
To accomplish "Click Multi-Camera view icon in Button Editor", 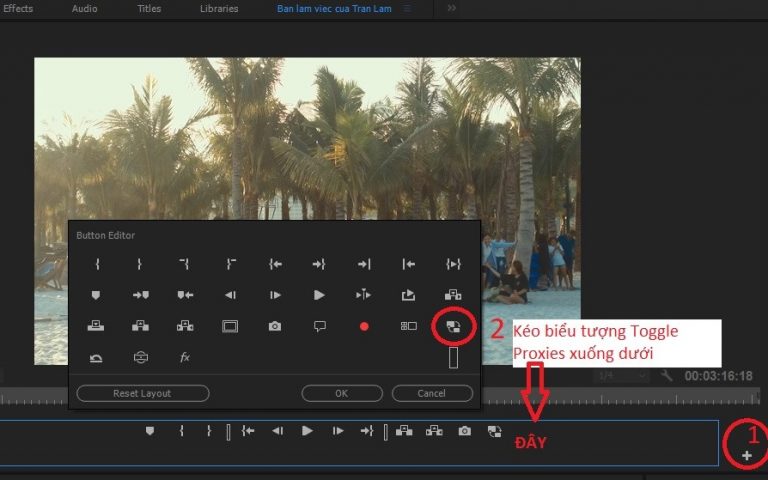I will pyautogui.click(x=408, y=326).
